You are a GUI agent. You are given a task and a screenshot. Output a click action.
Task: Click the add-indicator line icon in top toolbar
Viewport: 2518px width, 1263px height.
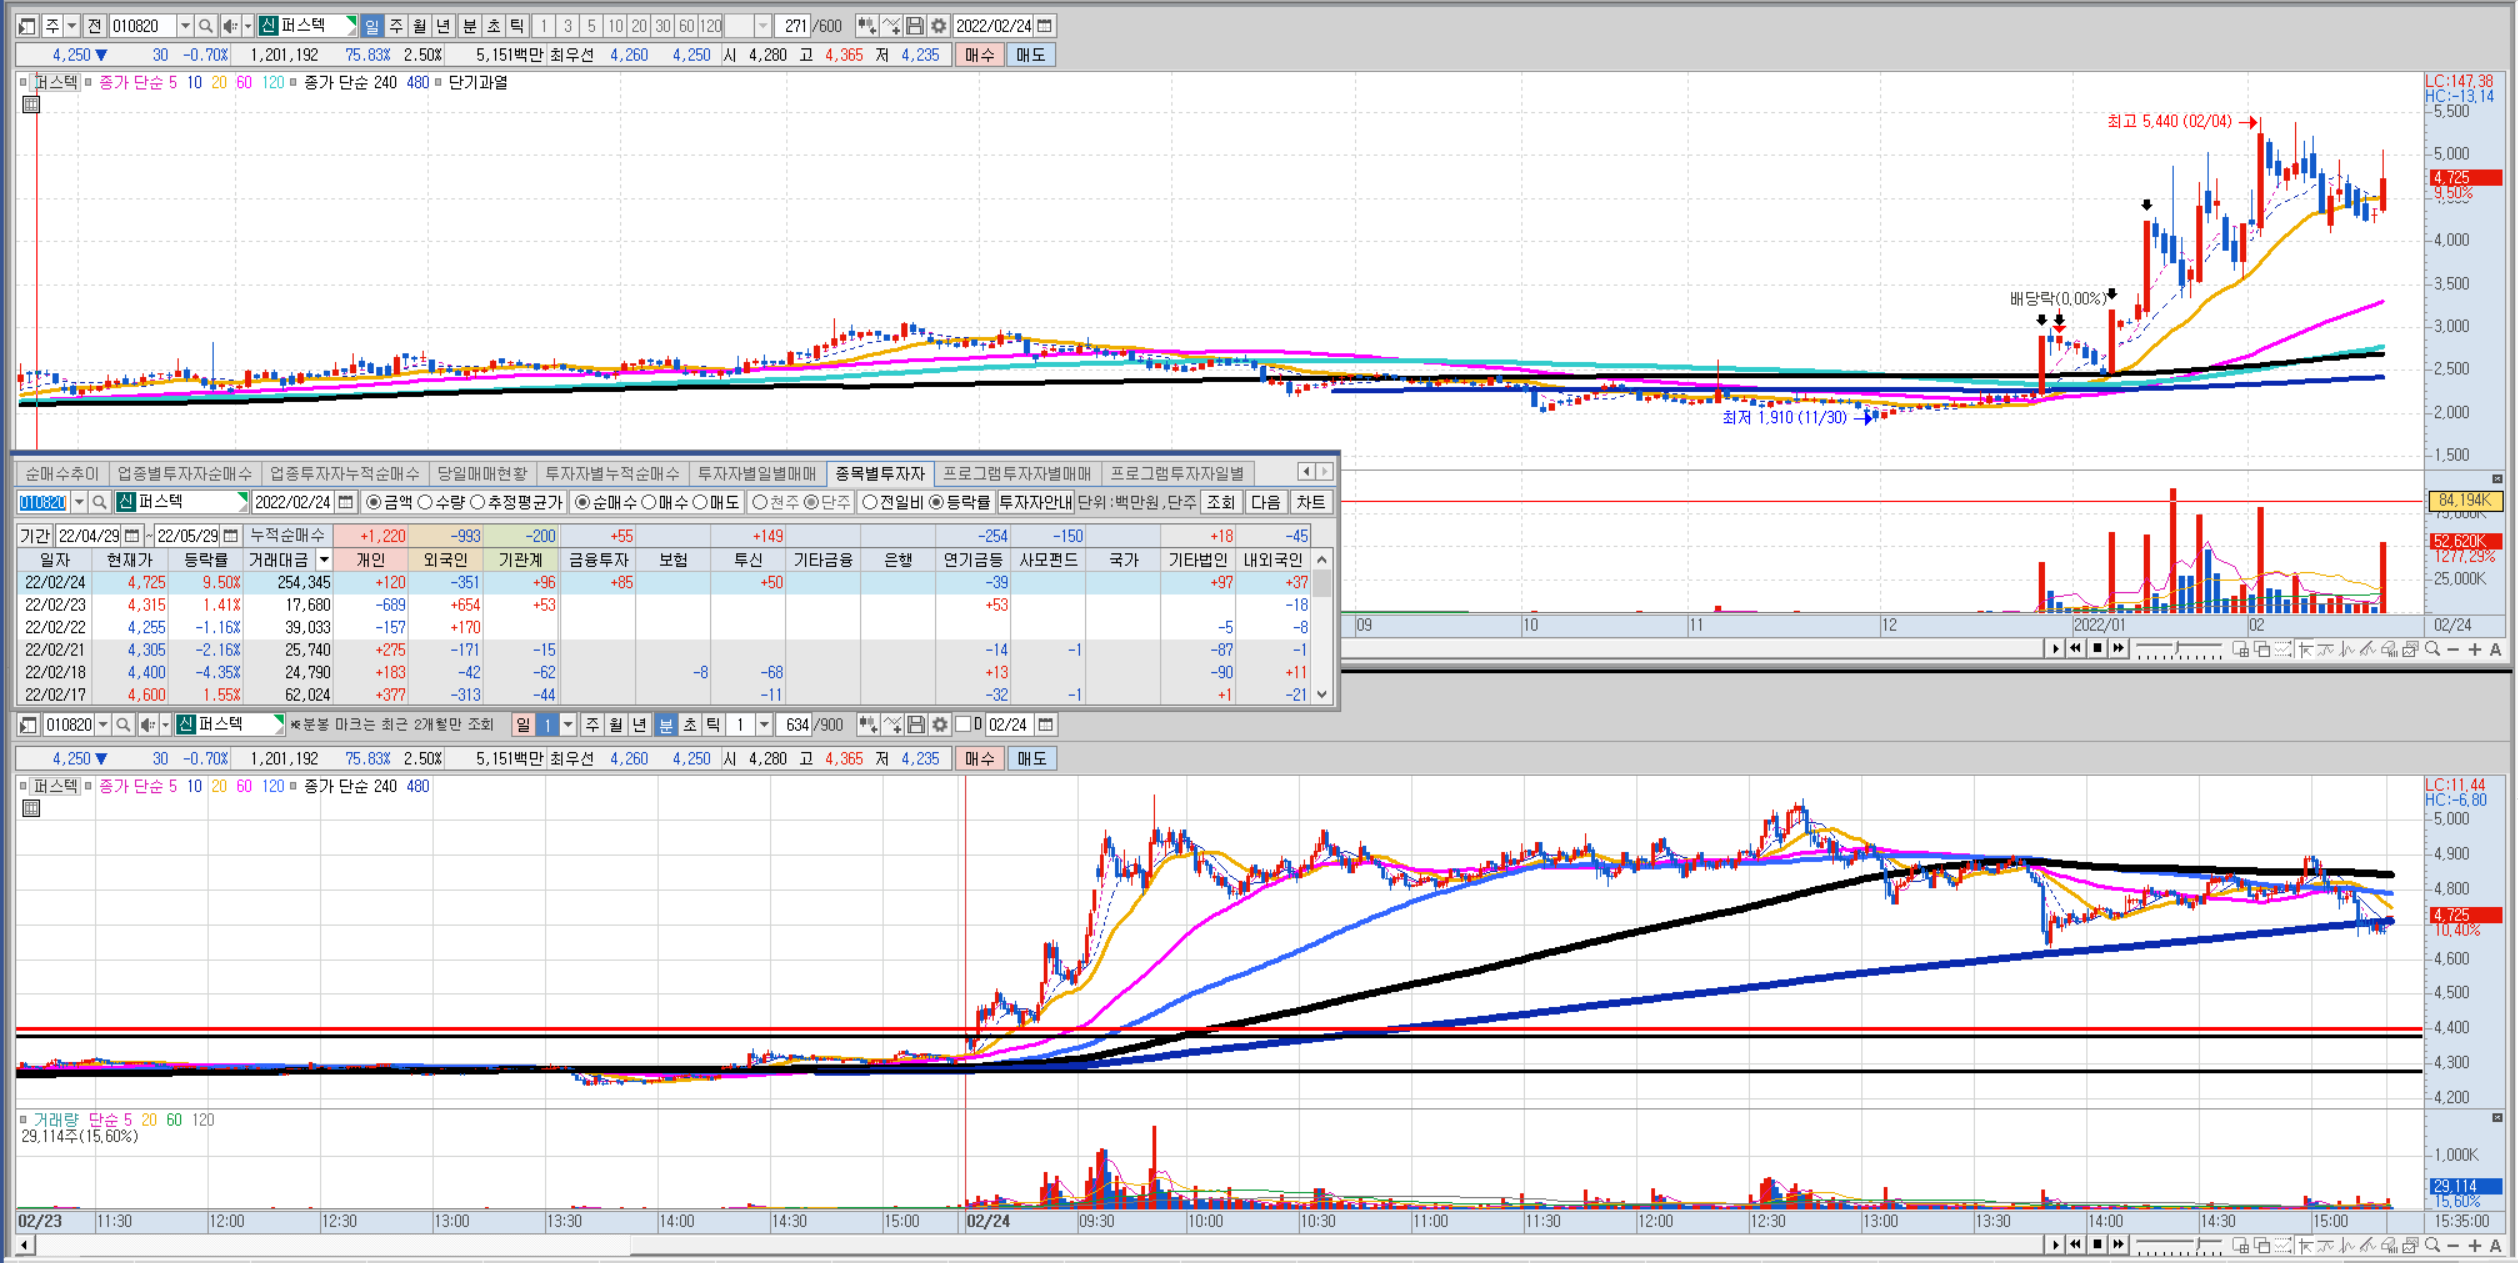[x=891, y=26]
